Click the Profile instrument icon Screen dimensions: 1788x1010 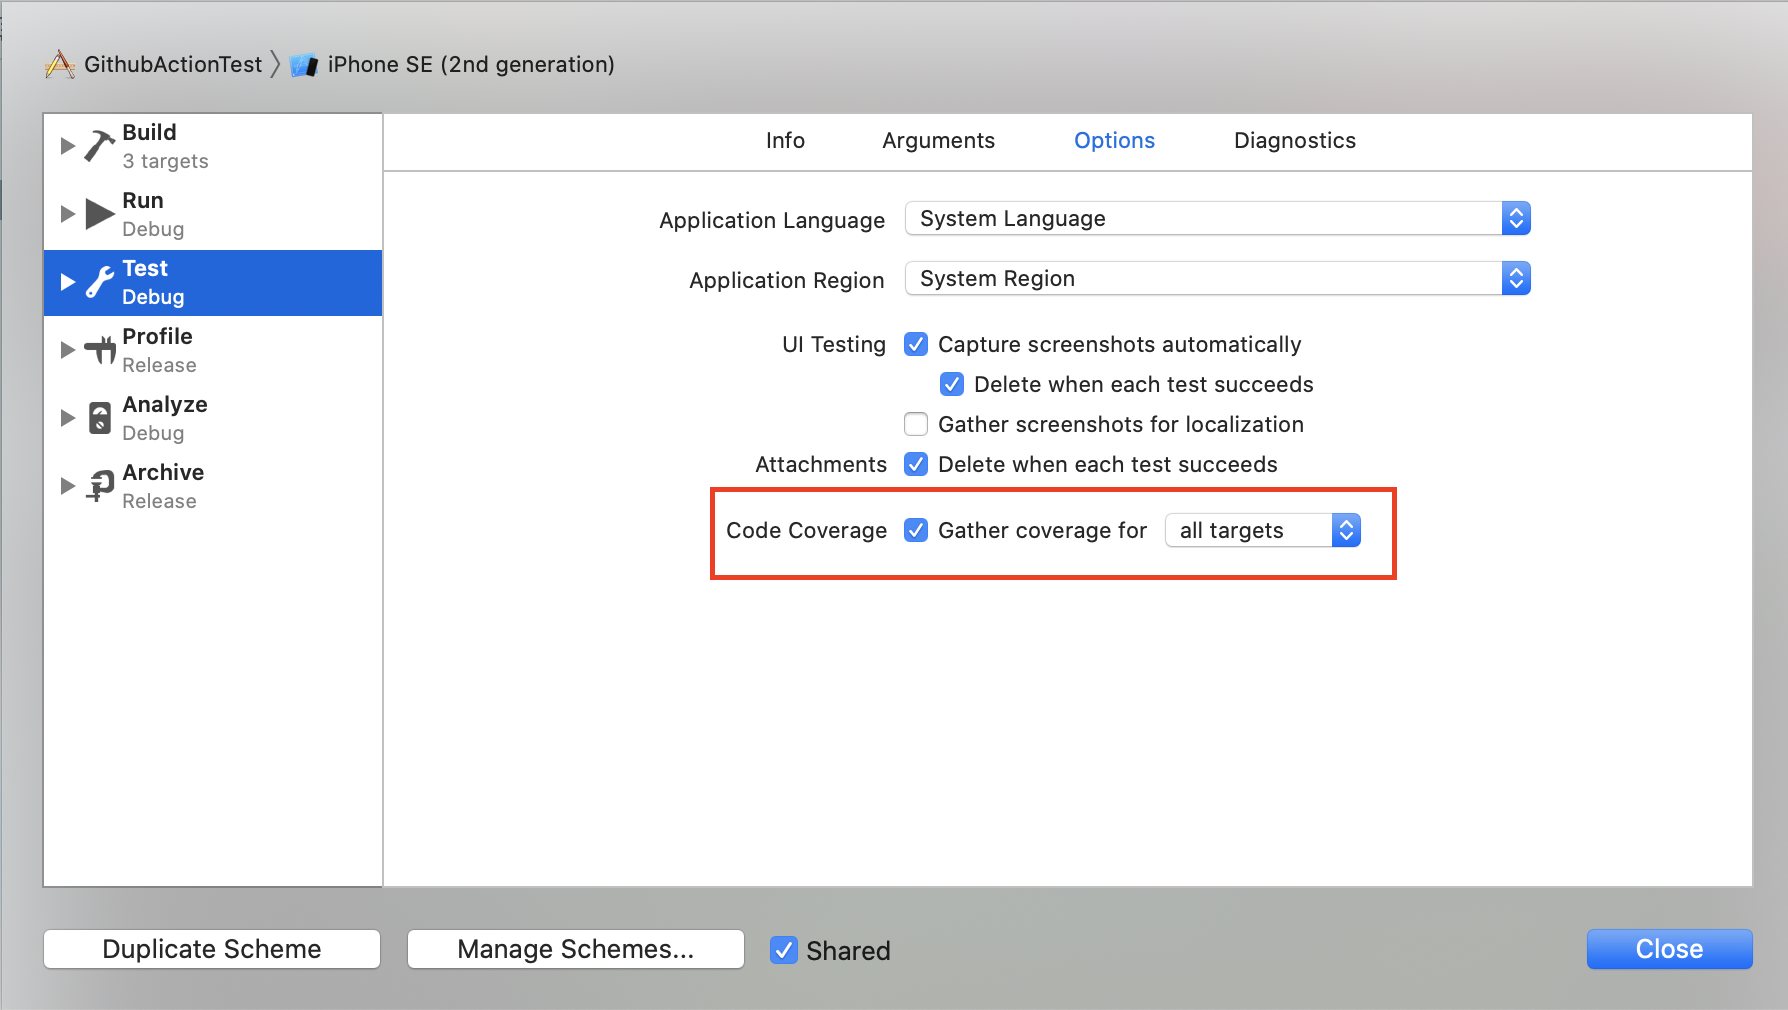coord(100,350)
